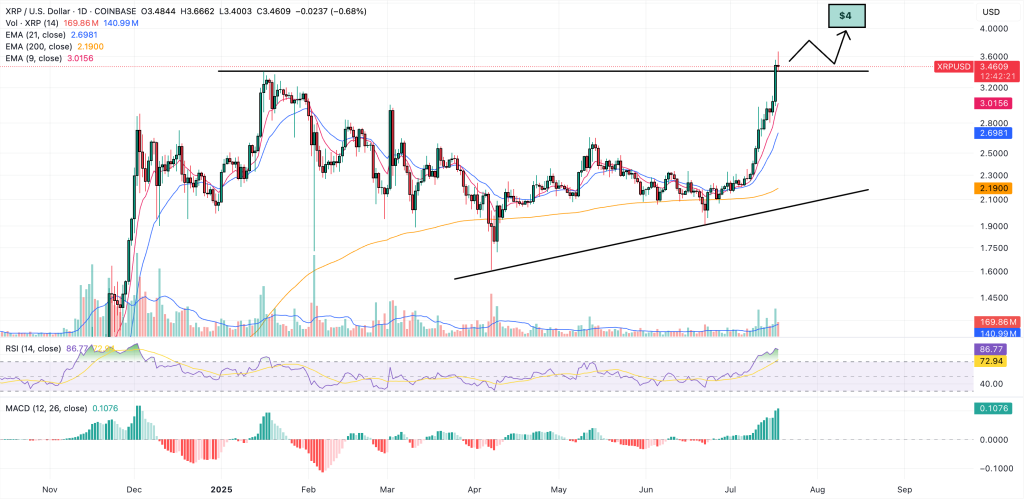Click the 2025 label on time axis
The width and height of the screenshot is (1024, 500).
pyautogui.click(x=221, y=488)
